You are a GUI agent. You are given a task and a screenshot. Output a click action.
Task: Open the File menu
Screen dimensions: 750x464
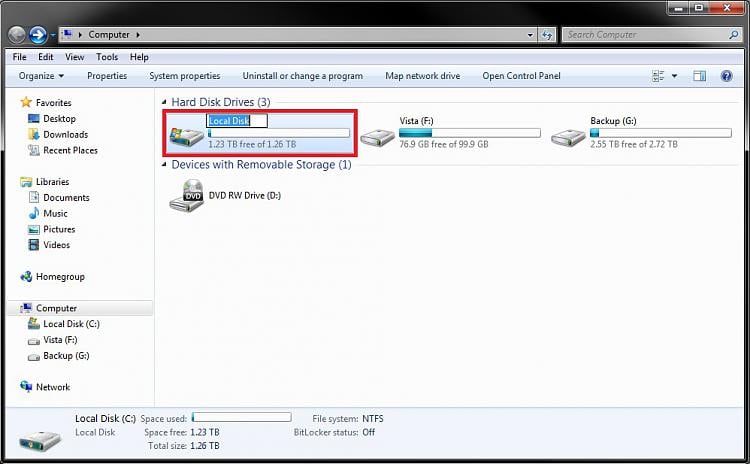(x=20, y=57)
